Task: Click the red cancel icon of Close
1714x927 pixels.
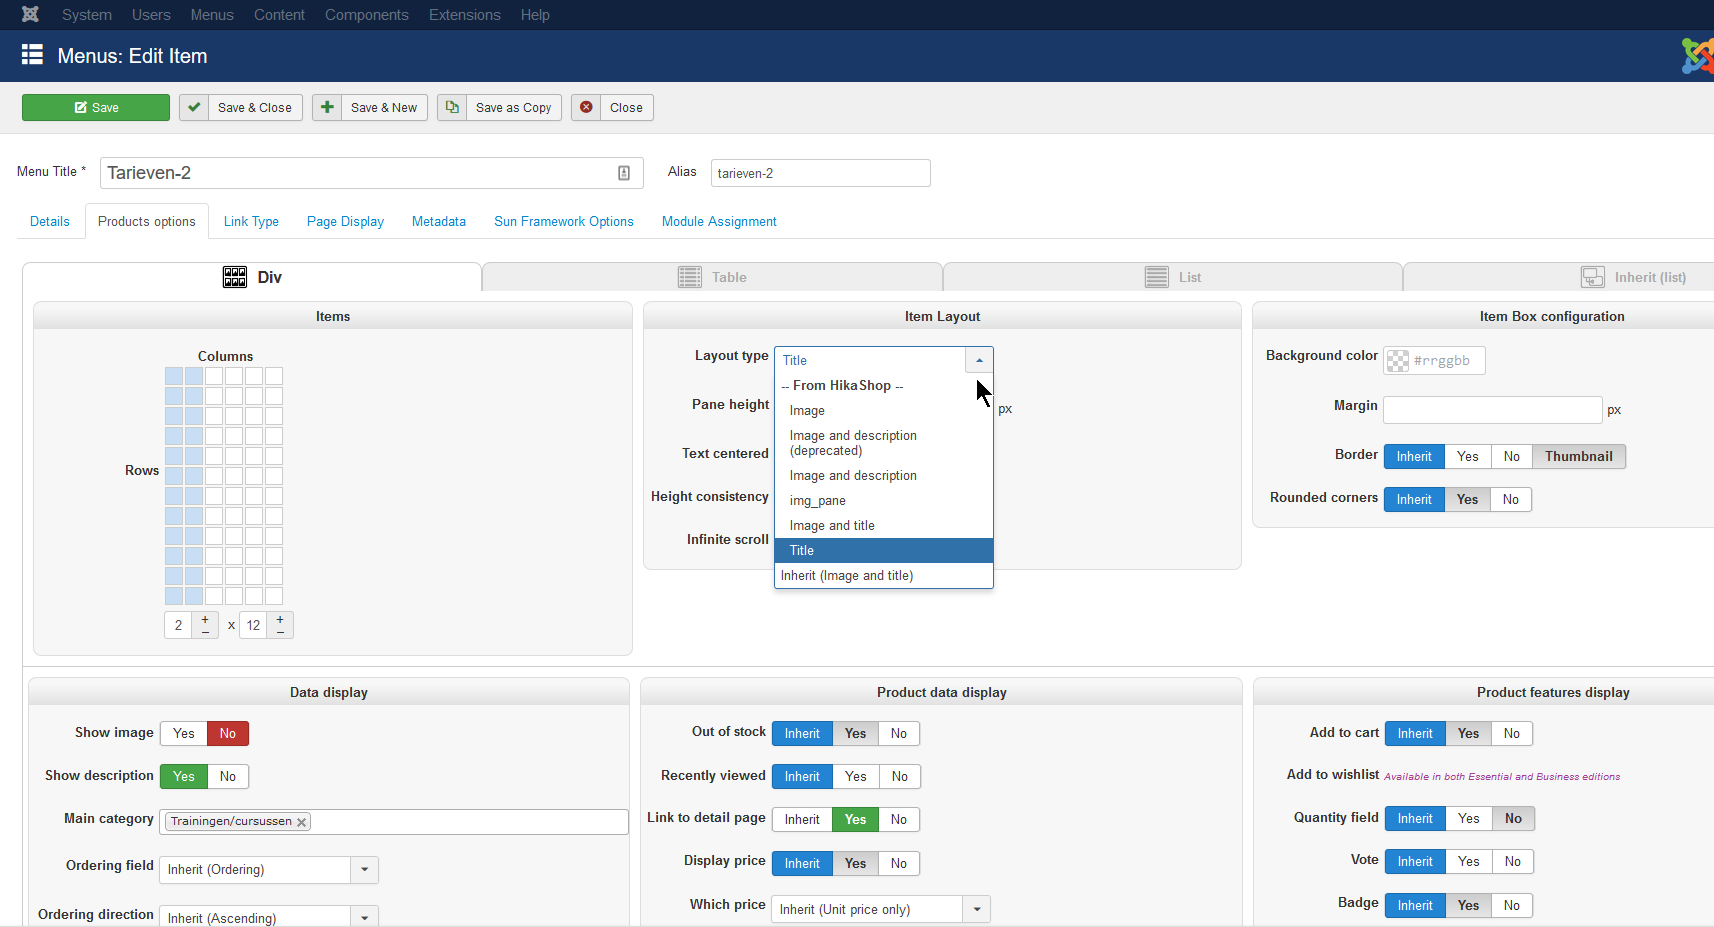Action: 586,108
